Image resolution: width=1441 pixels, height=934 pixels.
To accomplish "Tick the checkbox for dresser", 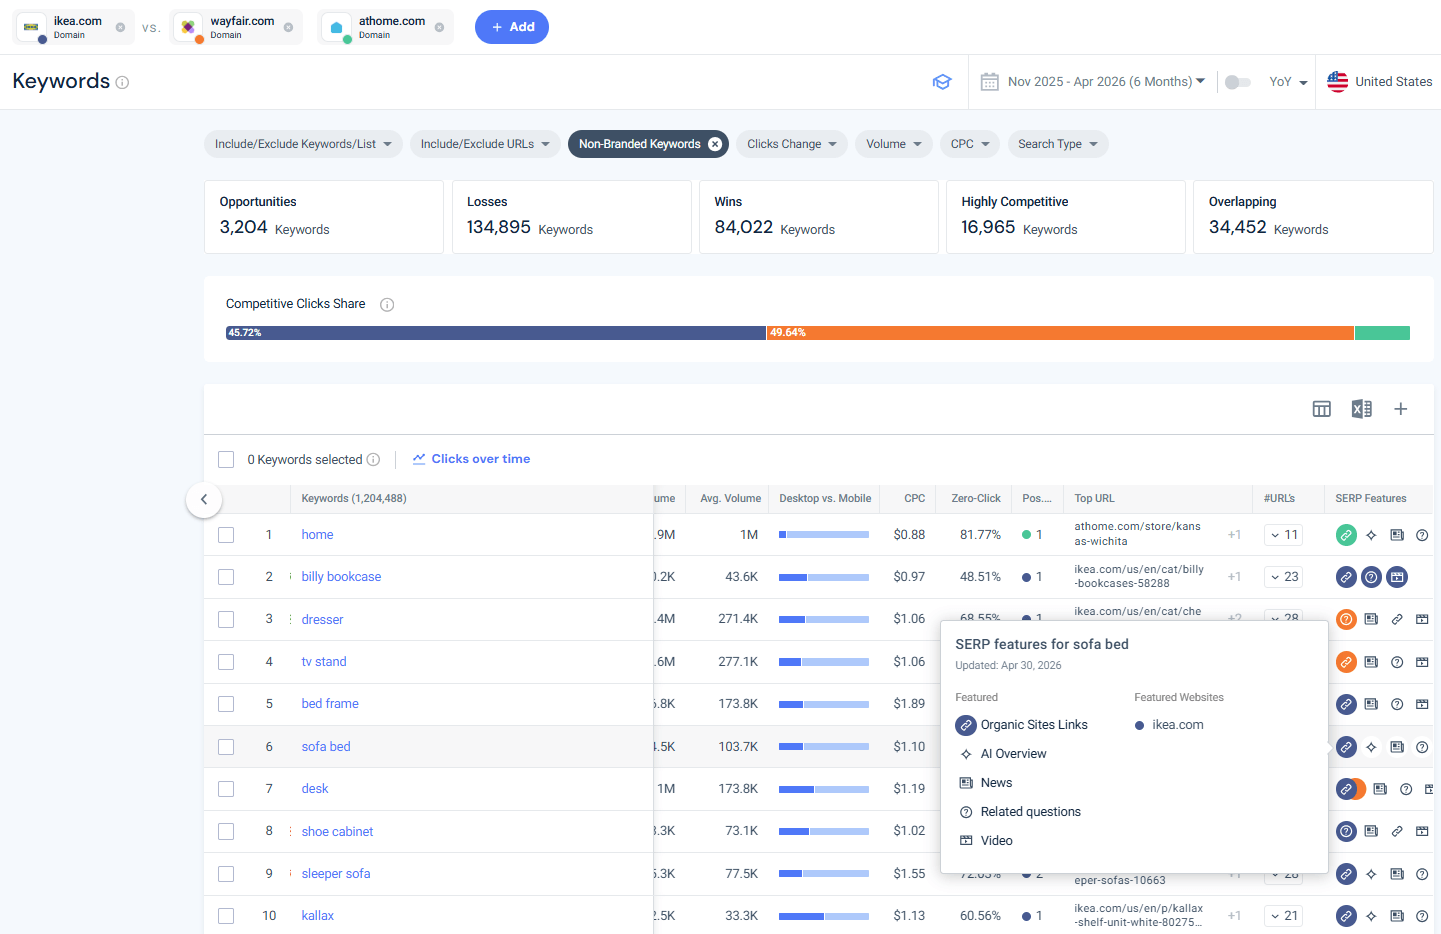I will click(x=226, y=620).
